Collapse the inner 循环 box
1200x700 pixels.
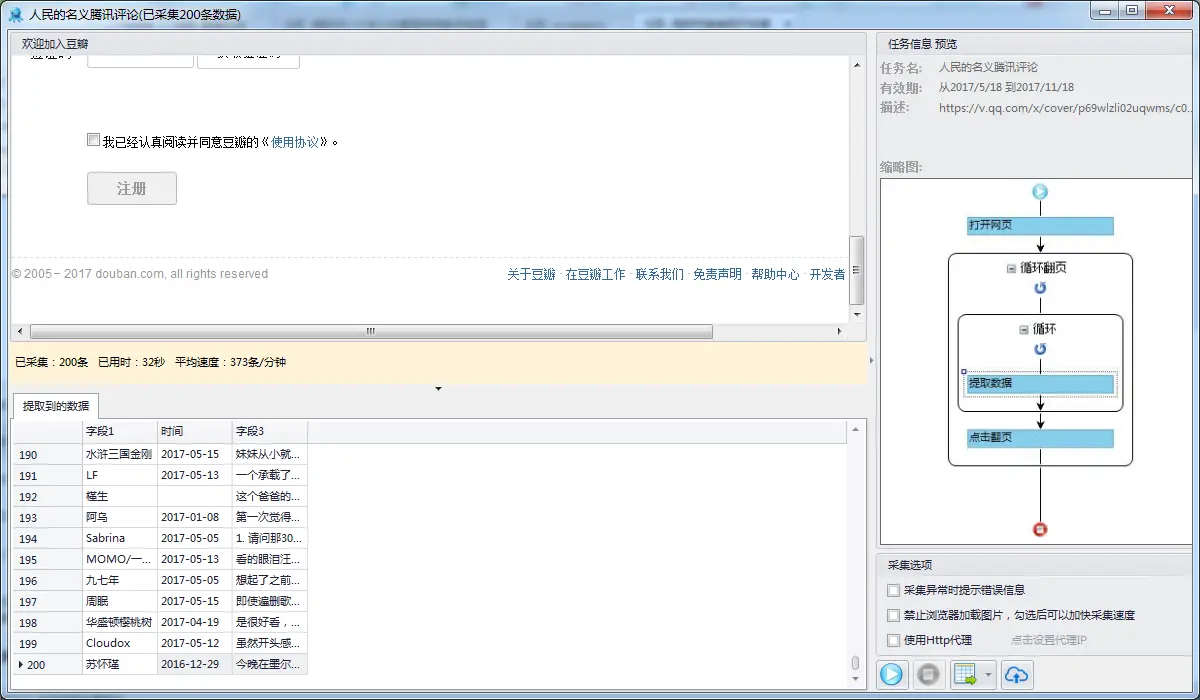1023,329
